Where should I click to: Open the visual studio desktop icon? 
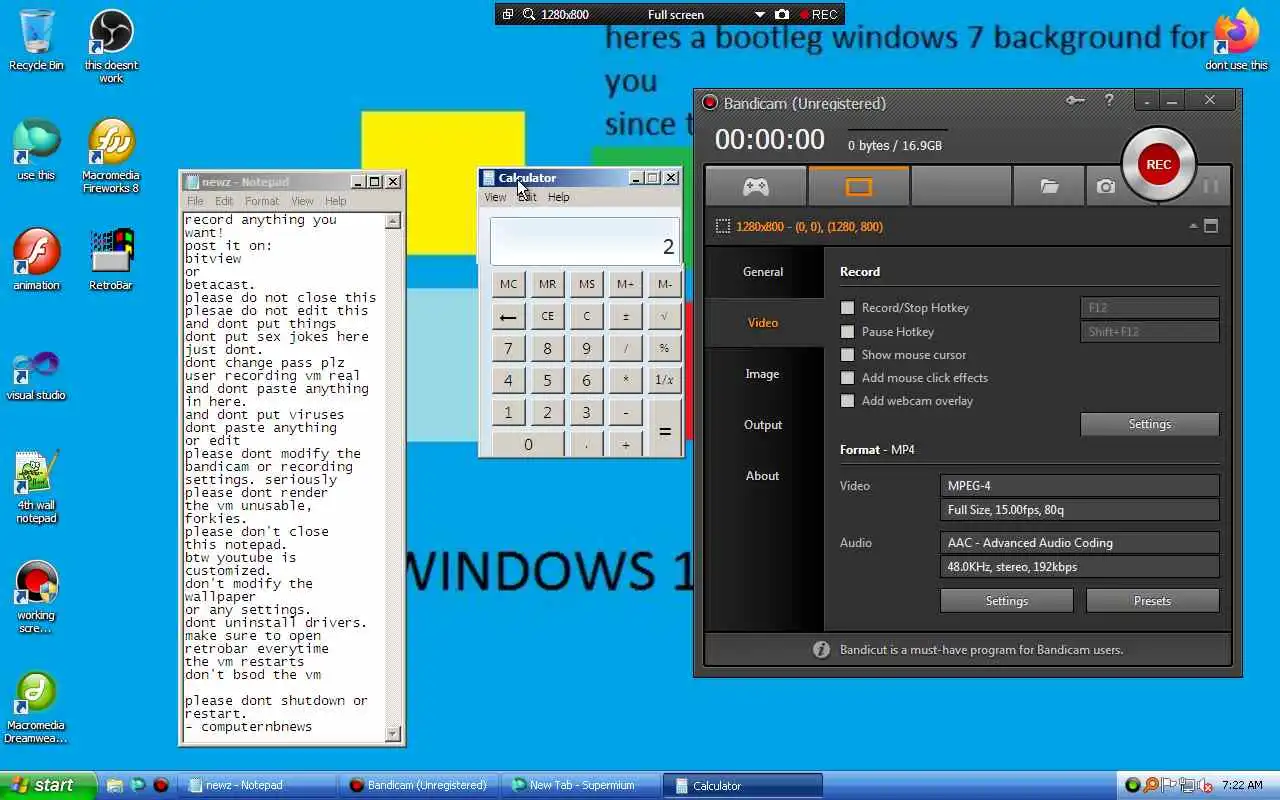click(36, 375)
